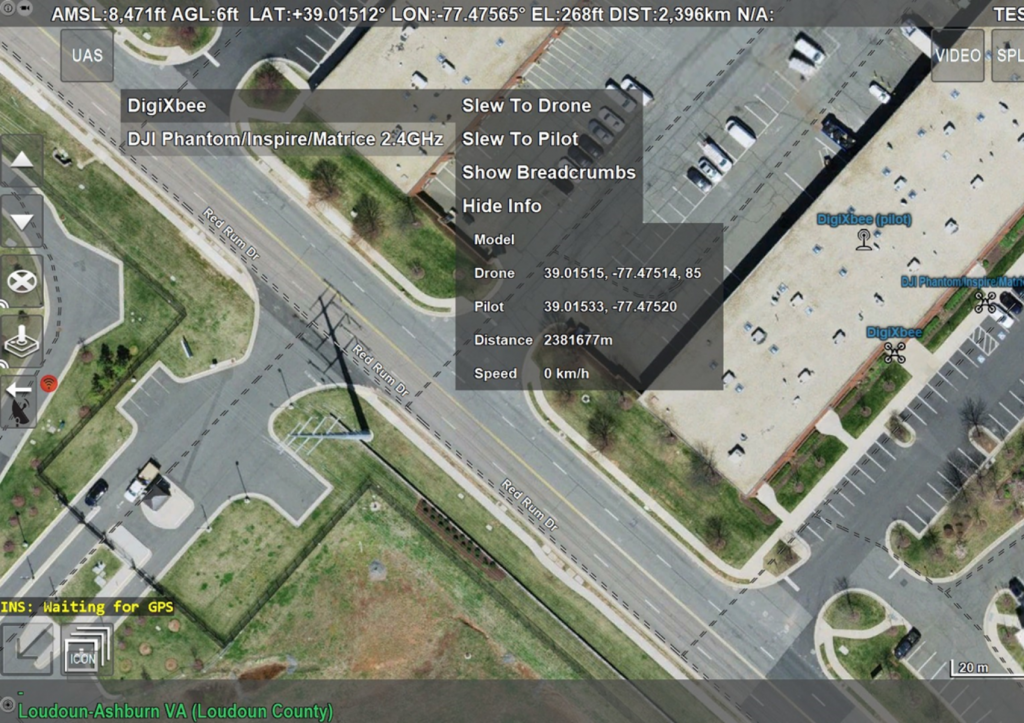Open the pencil edit tool
The width and height of the screenshot is (1024, 723).
27,649
